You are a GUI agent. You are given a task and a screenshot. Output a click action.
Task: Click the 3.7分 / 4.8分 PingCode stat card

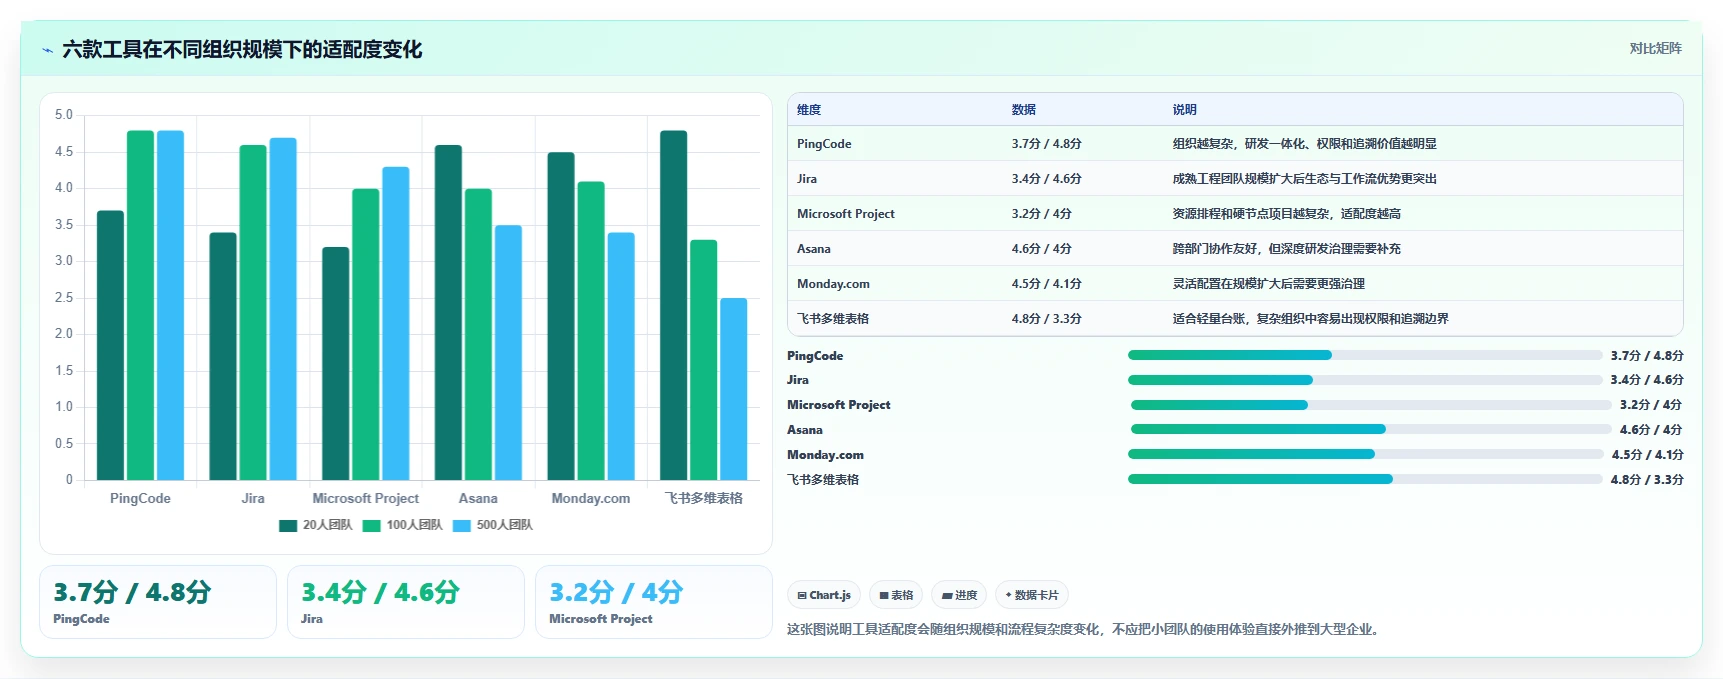click(158, 602)
